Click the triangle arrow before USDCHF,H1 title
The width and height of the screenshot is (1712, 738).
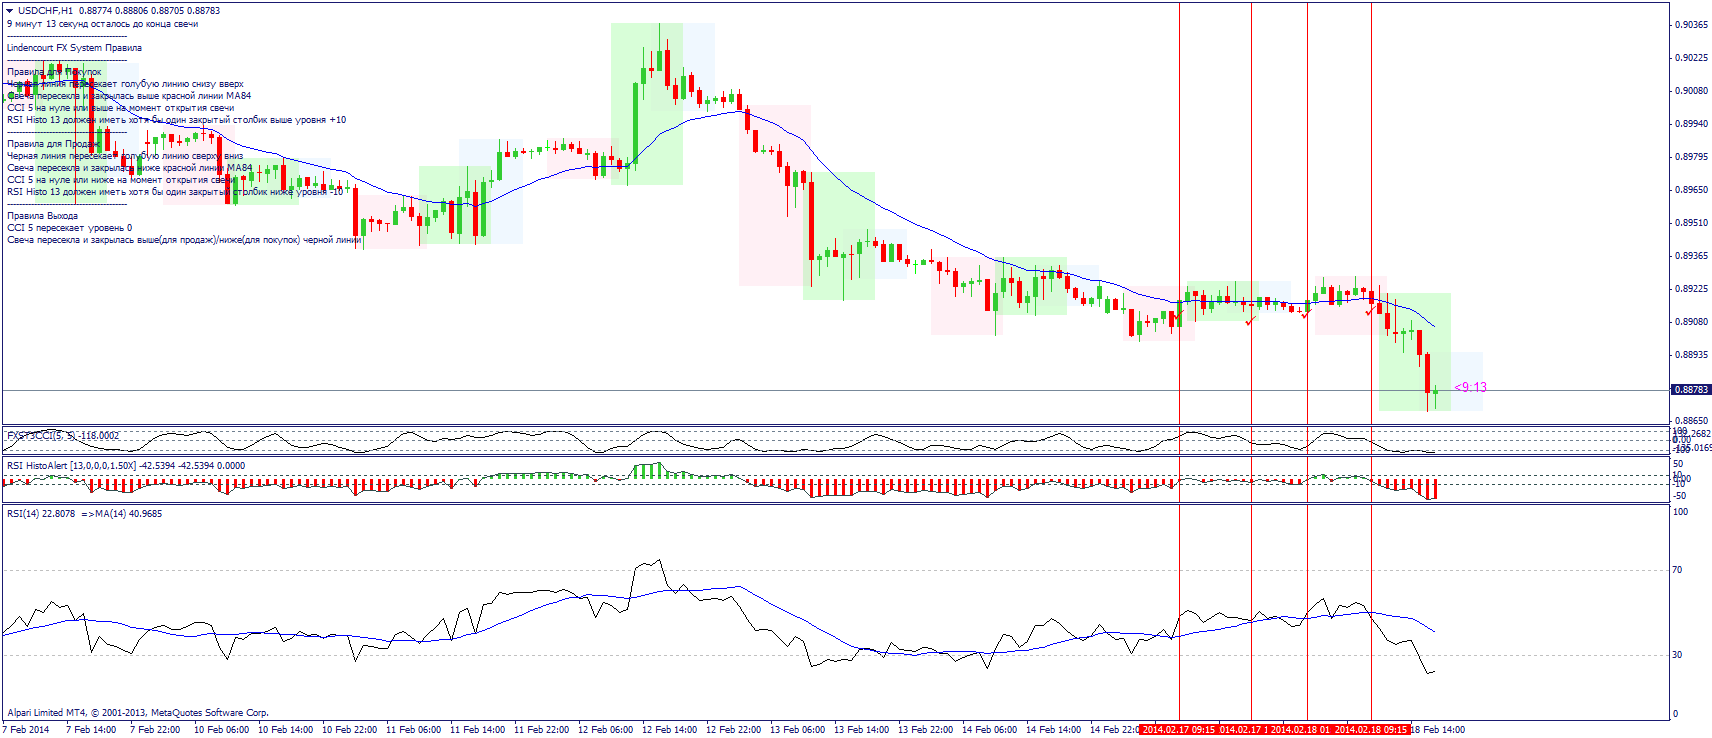(10, 11)
